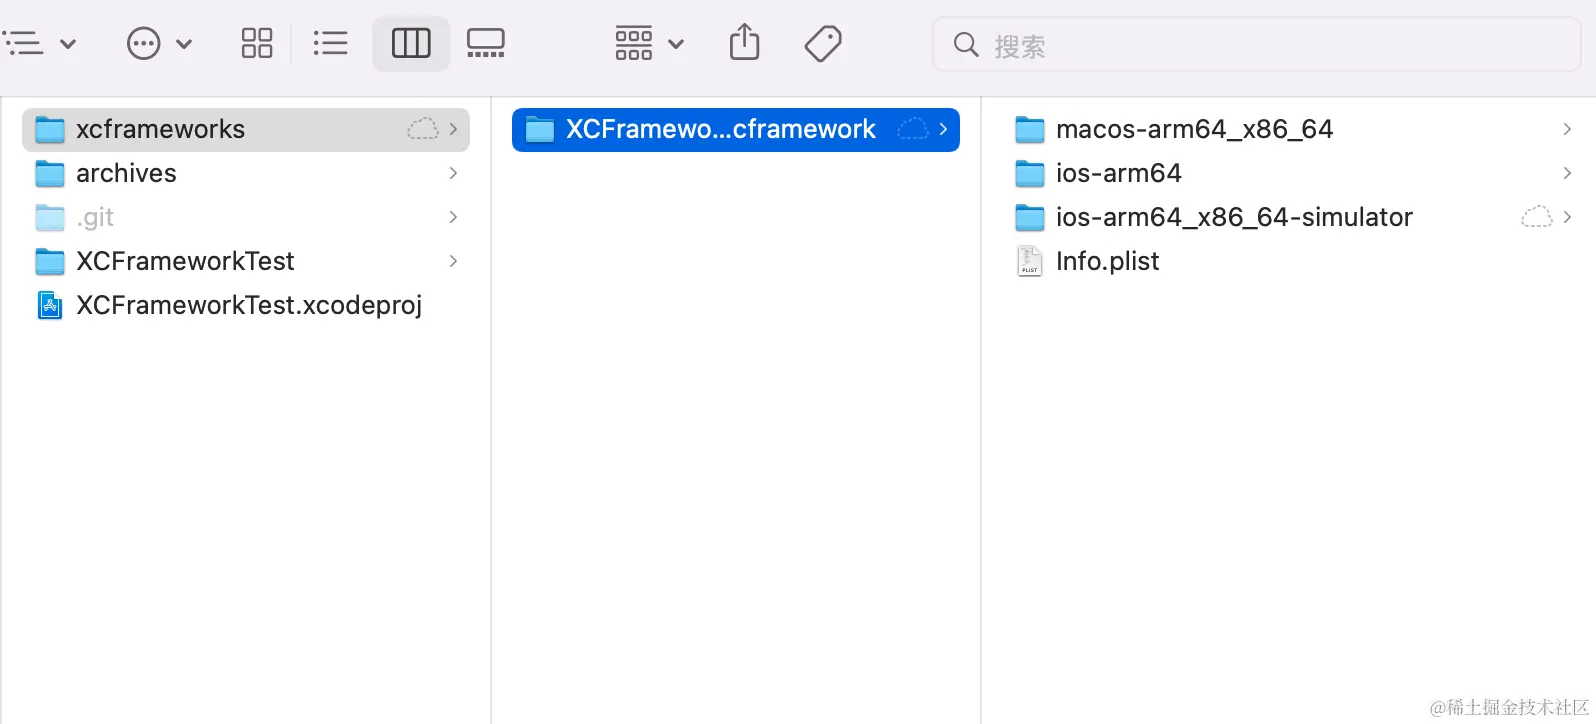
Task: Click the Info.plist document icon
Action: click(x=1029, y=261)
